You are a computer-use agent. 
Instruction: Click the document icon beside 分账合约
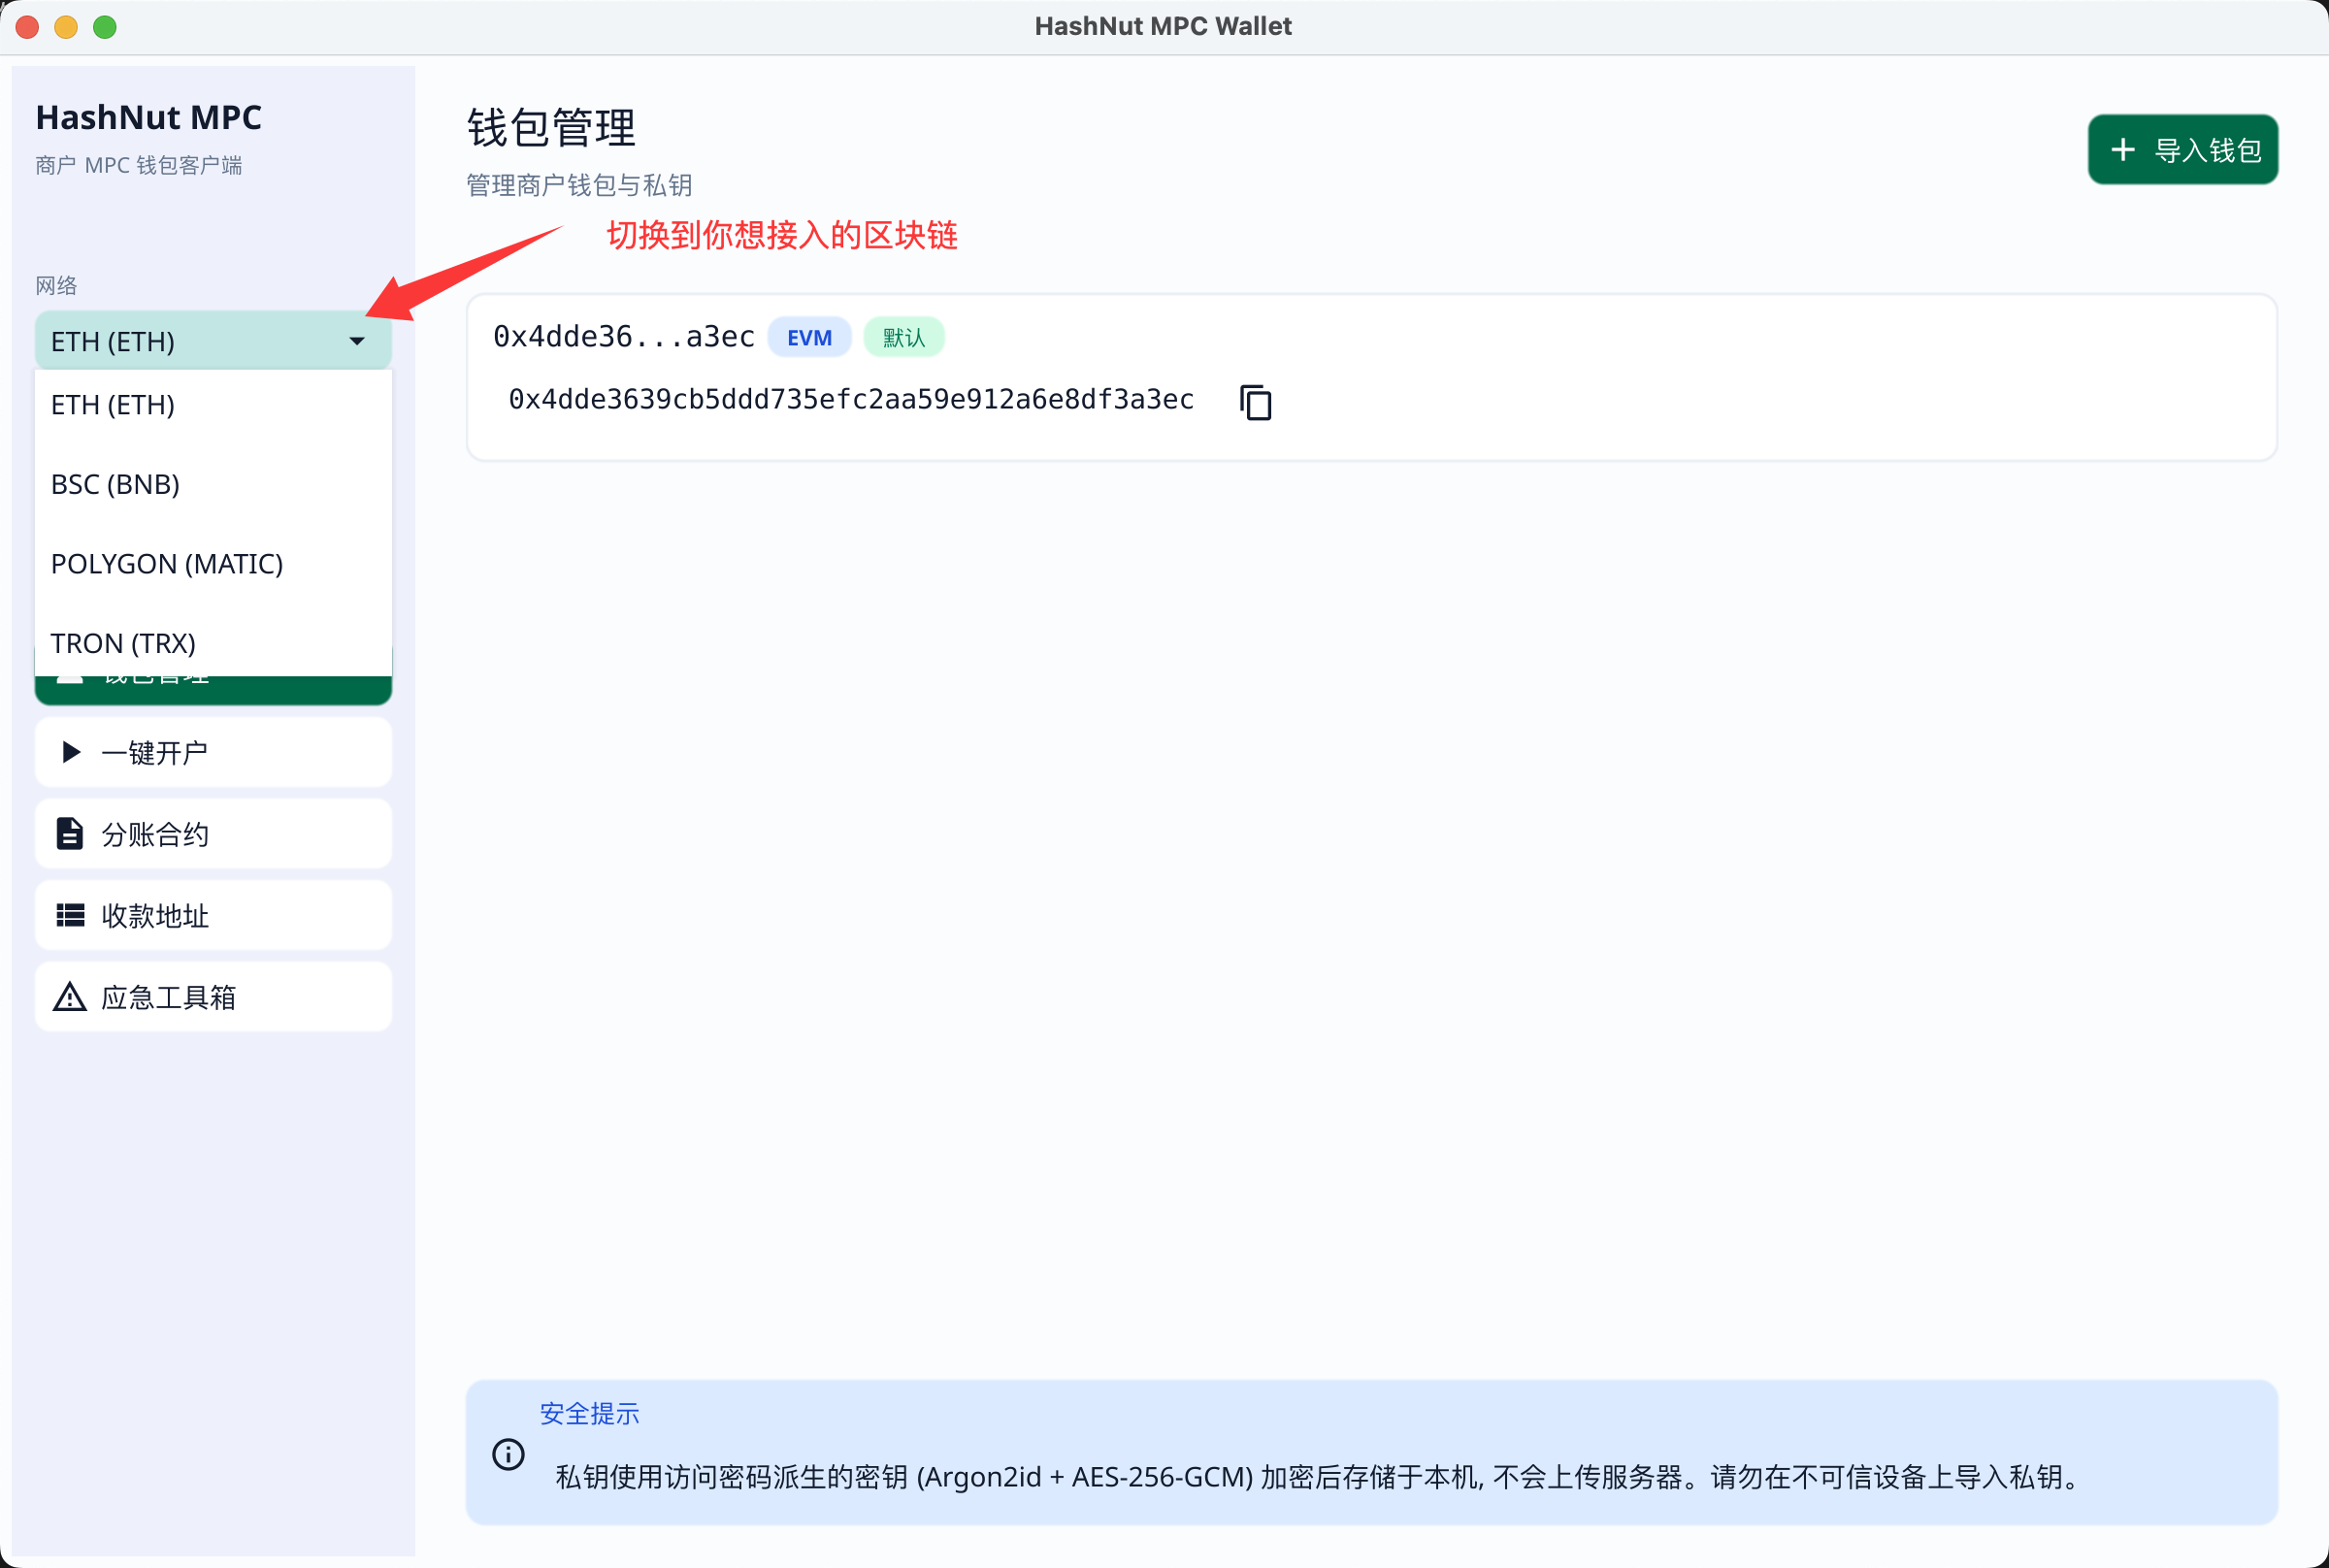click(69, 833)
